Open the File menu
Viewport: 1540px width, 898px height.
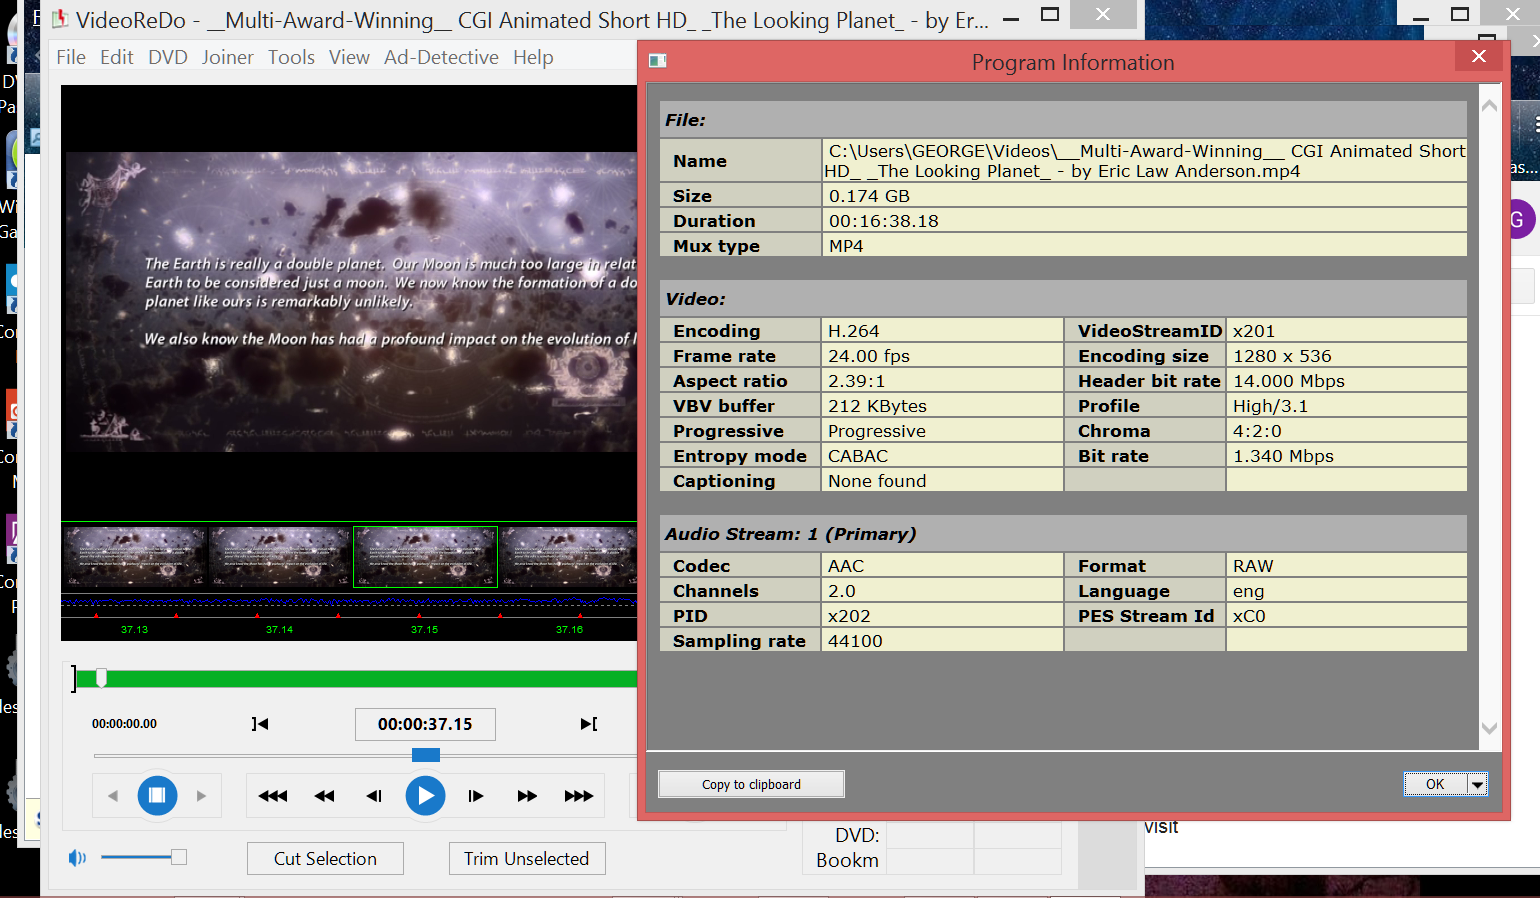71,57
